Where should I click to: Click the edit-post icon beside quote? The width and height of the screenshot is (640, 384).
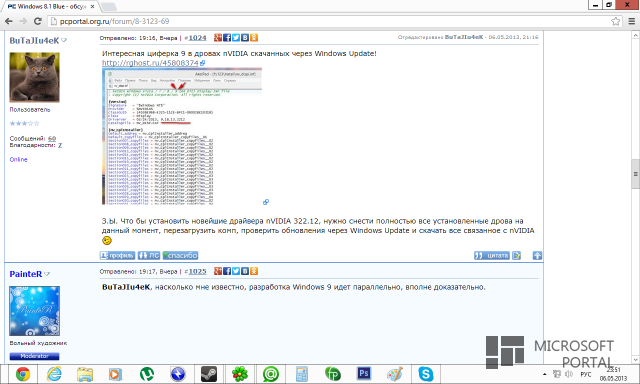tap(517, 255)
